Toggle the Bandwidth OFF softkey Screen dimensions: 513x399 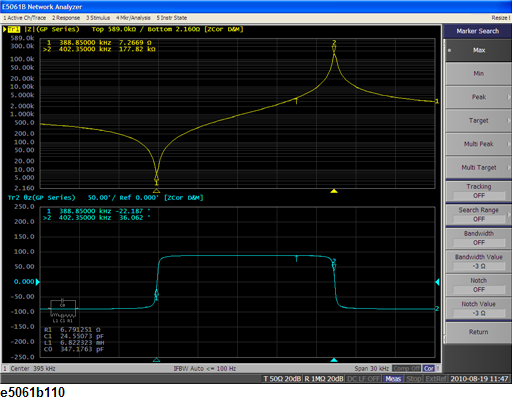479,238
